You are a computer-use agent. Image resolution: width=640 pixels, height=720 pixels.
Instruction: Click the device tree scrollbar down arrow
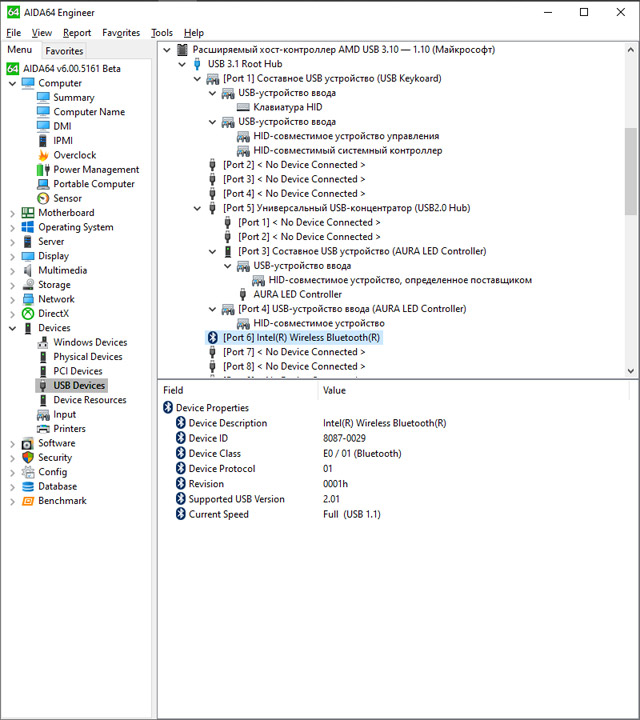631,371
